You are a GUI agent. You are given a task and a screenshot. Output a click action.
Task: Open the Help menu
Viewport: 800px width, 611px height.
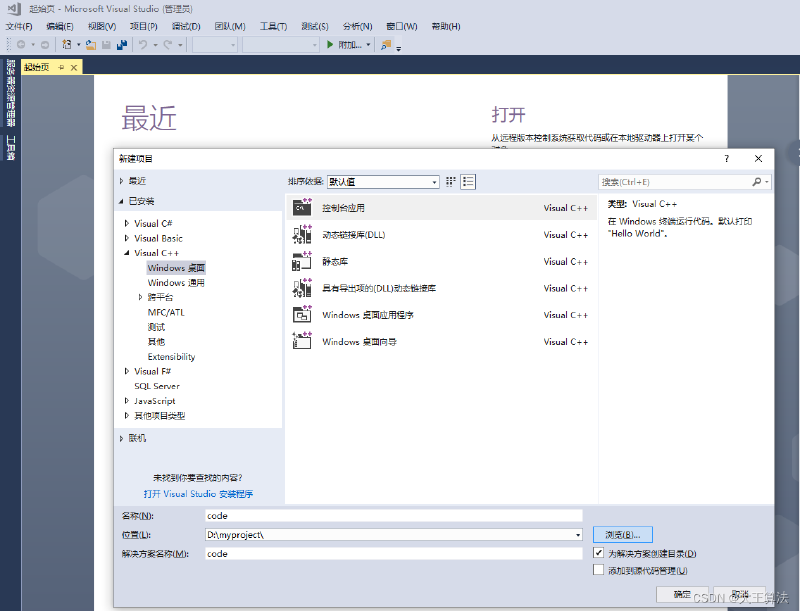pyautogui.click(x=446, y=27)
